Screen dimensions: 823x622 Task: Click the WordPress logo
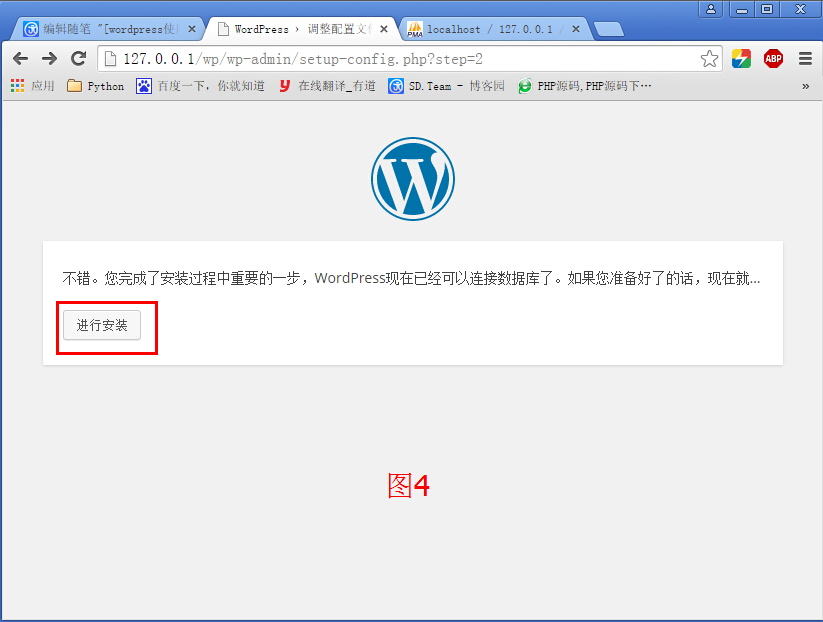[413, 179]
